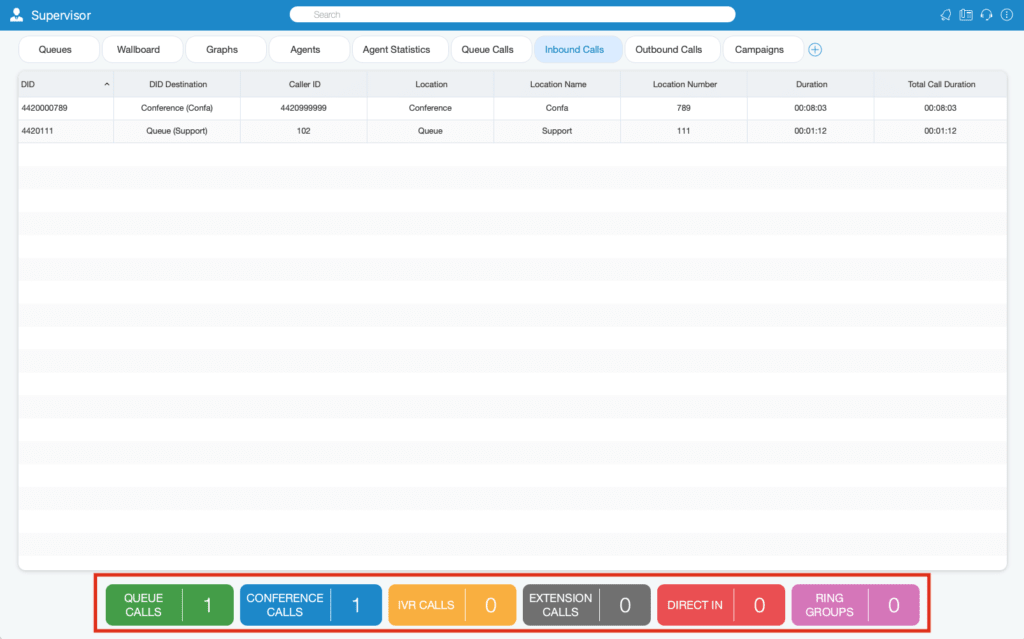Switch to Queue Calls tab
Screen dimensions: 1024x639
point(491,50)
